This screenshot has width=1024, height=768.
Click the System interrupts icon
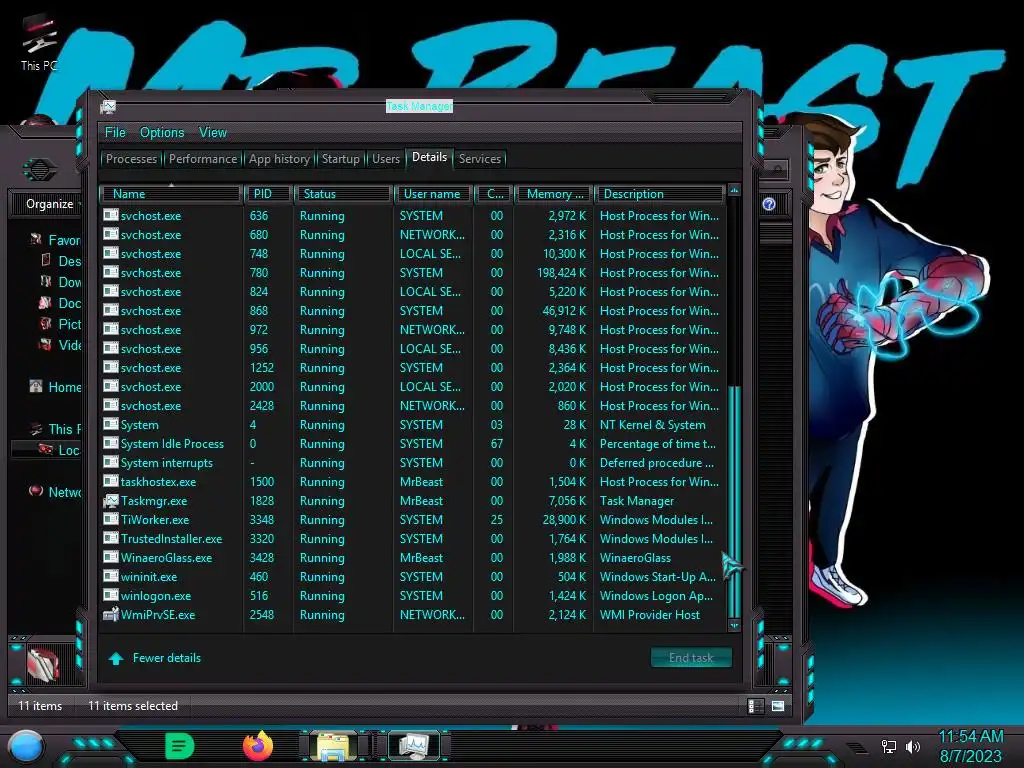[x=111, y=462]
